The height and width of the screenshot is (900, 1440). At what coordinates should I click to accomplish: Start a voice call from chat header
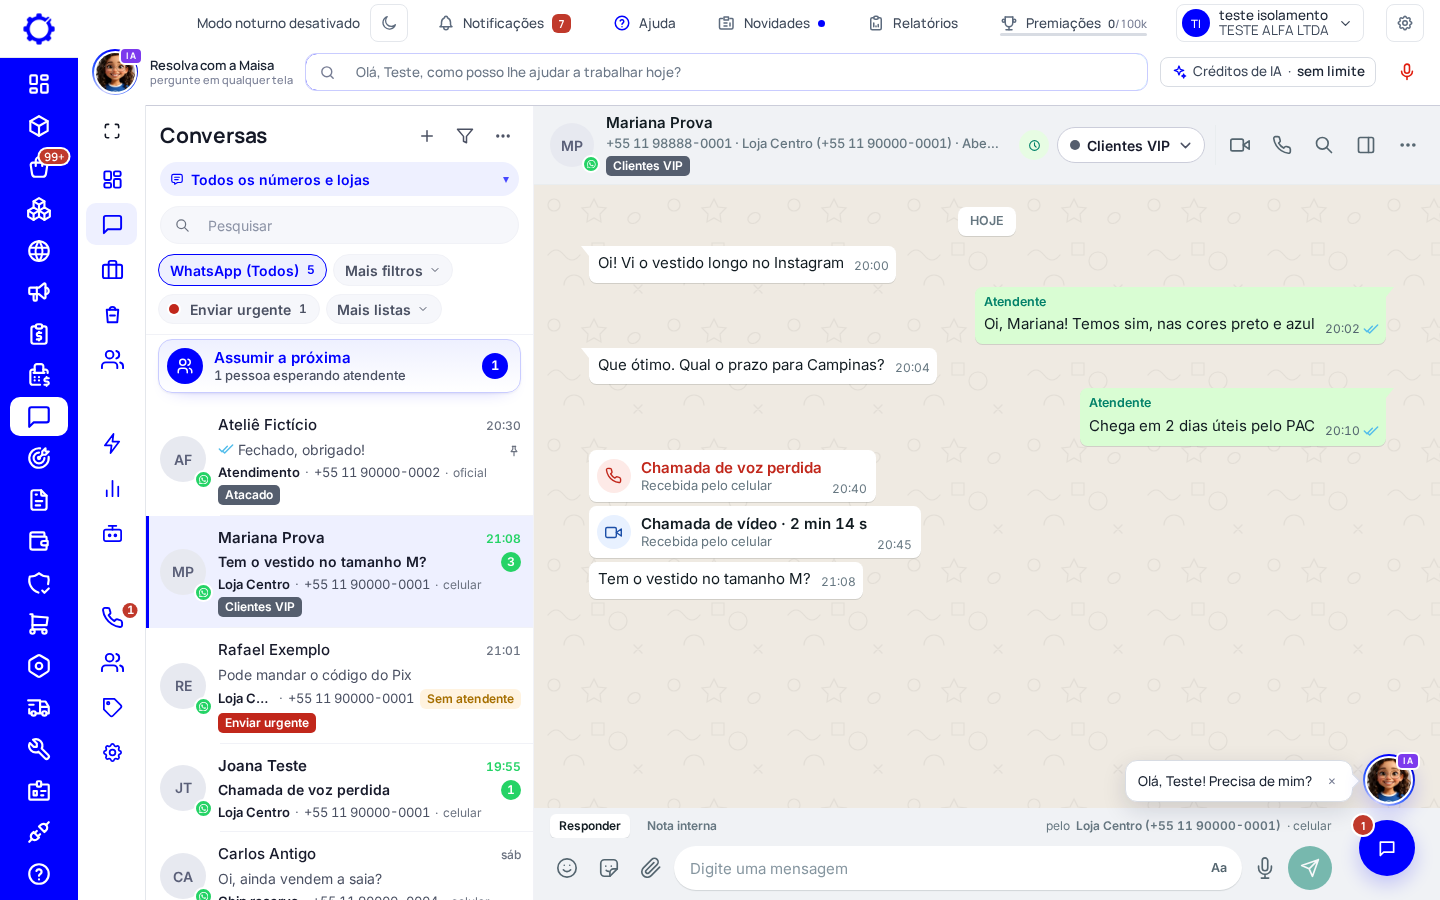[x=1282, y=145]
